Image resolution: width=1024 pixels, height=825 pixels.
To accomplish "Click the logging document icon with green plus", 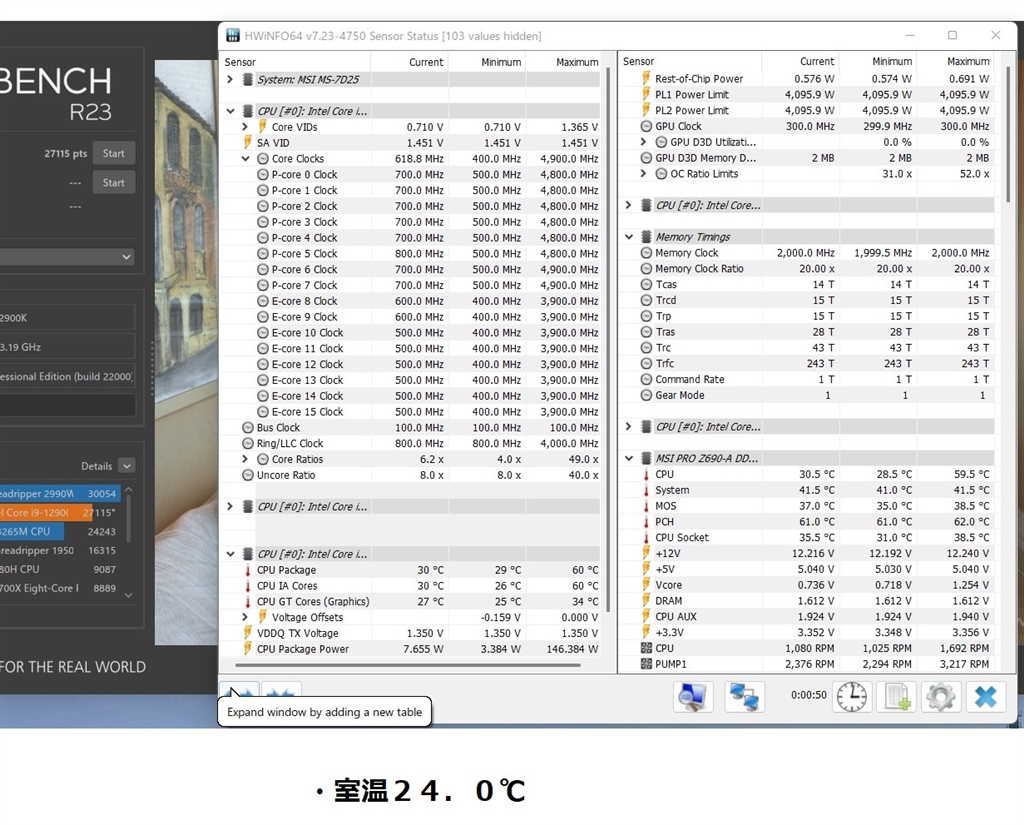I will [x=896, y=696].
